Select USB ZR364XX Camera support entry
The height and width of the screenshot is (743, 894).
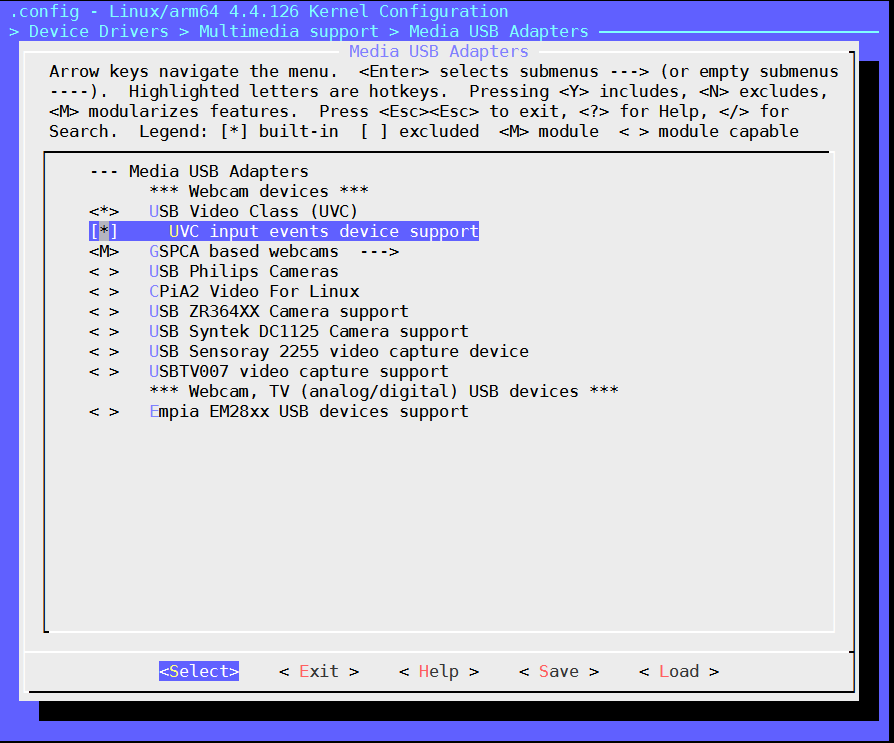click(279, 311)
